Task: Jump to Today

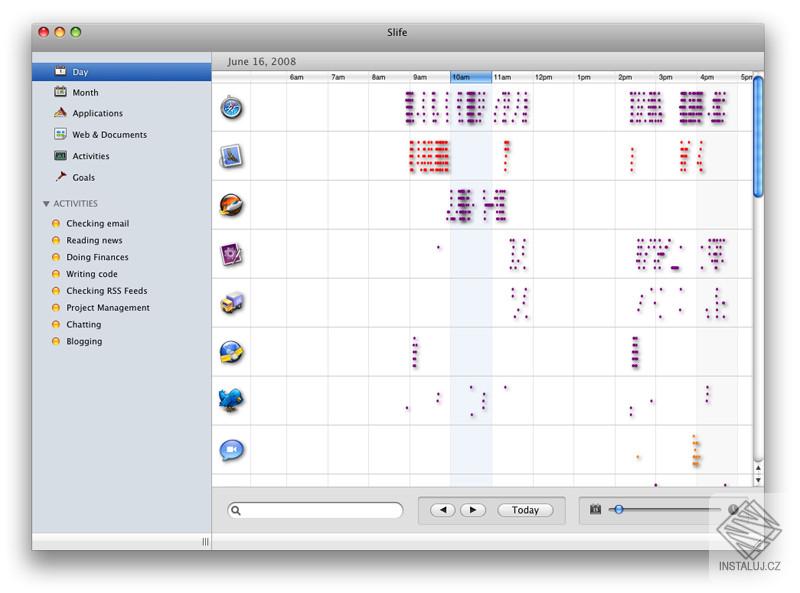Action: coord(525,510)
